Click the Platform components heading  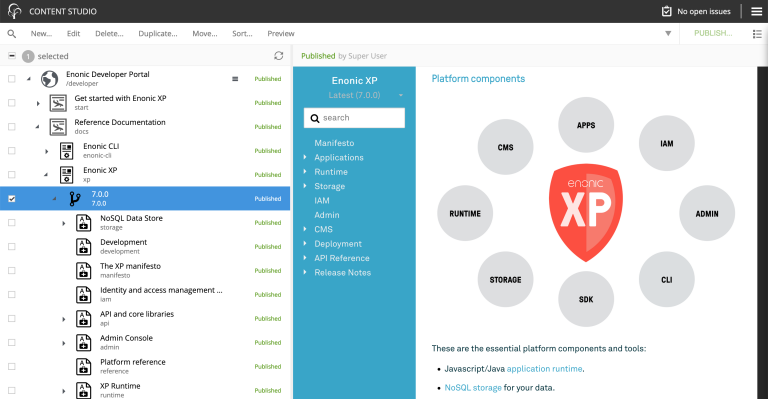click(x=478, y=79)
